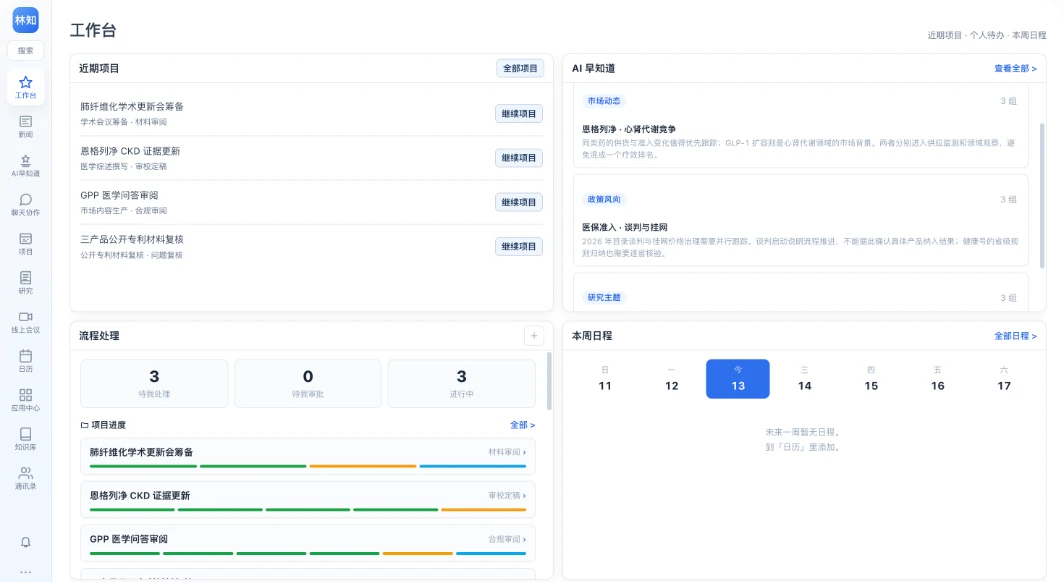The height and width of the screenshot is (582, 1064).
Task: Open the 医保准入 · 谈判与挂网 card
Action: pos(801,221)
